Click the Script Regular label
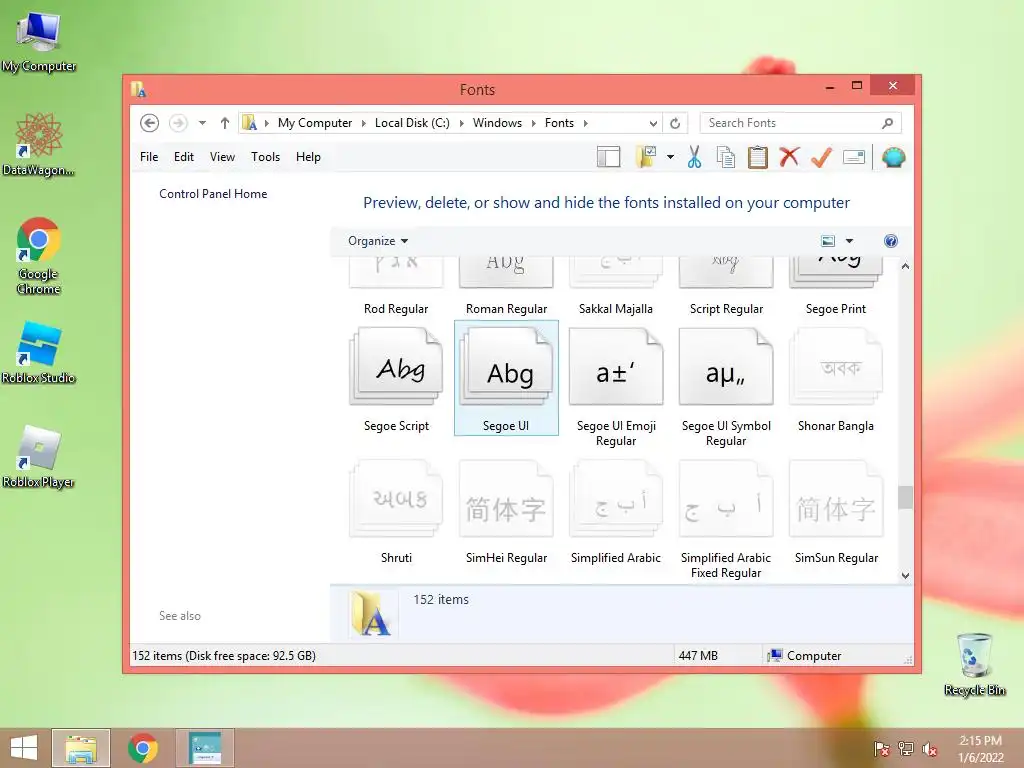This screenshot has width=1024, height=768. [726, 308]
